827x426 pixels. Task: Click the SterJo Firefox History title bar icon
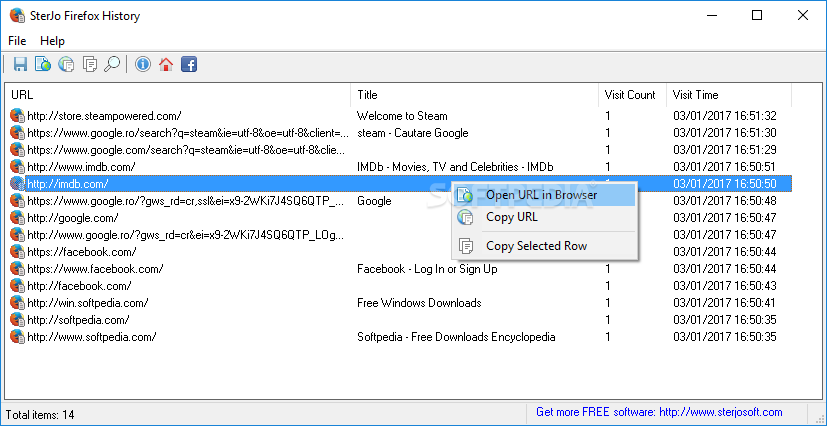click(x=17, y=15)
